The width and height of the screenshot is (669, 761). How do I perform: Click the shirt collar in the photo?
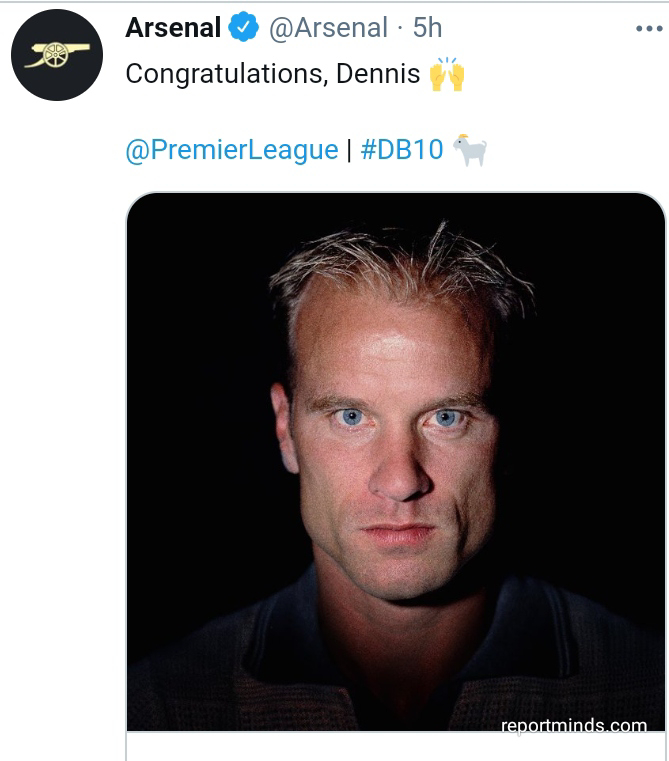250,640
